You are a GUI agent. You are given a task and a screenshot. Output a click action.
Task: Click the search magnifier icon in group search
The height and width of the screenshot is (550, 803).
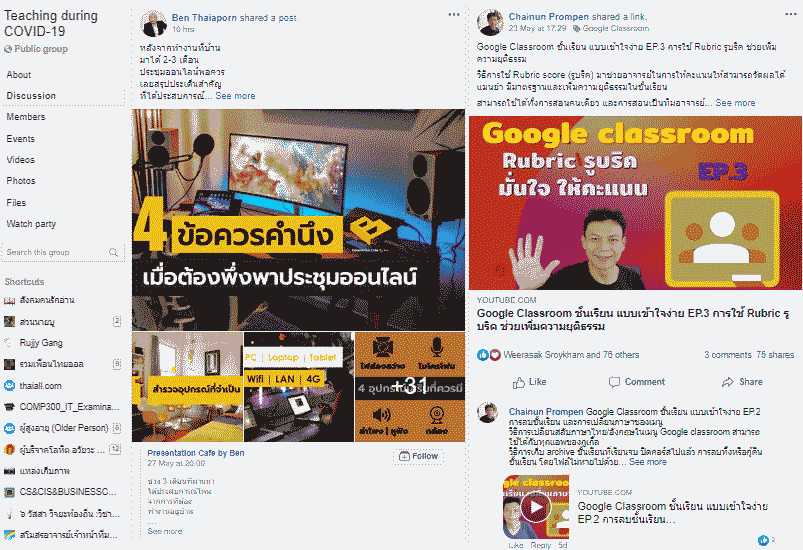(x=113, y=252)
